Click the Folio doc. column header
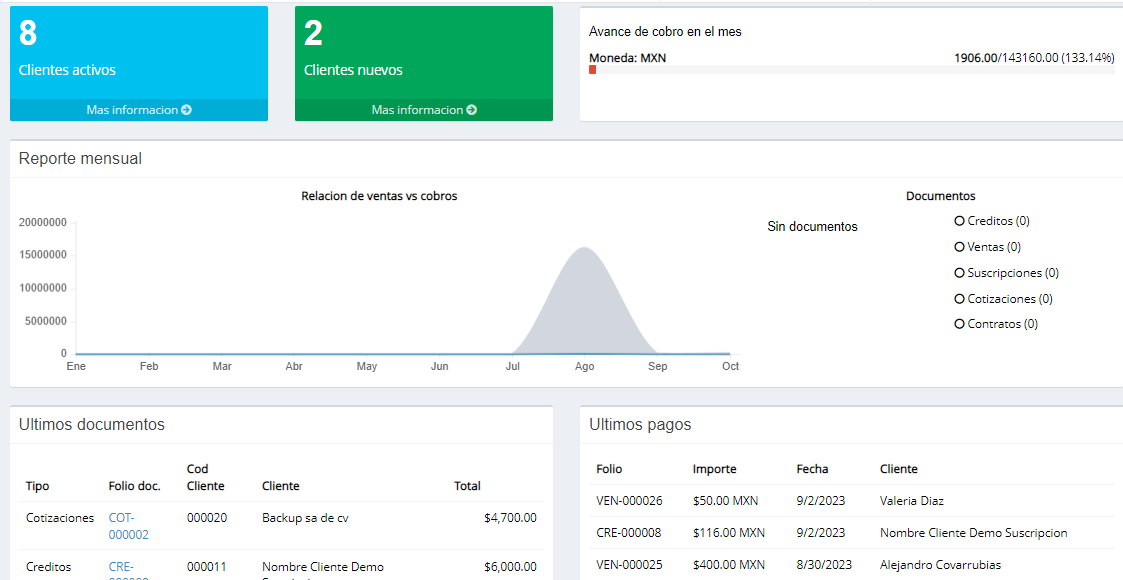 coord(134,486)
